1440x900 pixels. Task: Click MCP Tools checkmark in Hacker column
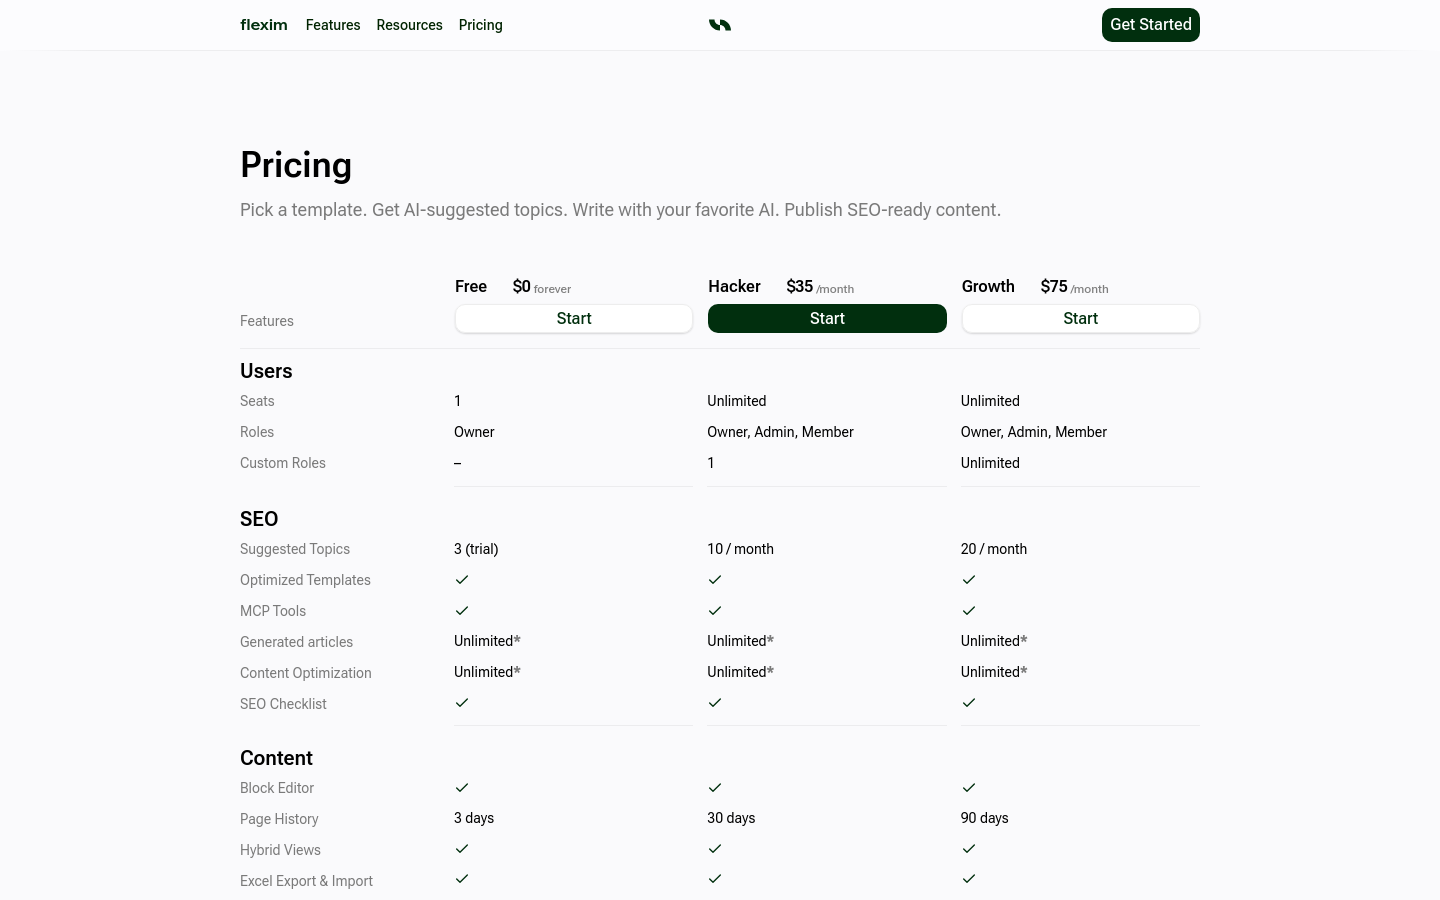point(715,611)
